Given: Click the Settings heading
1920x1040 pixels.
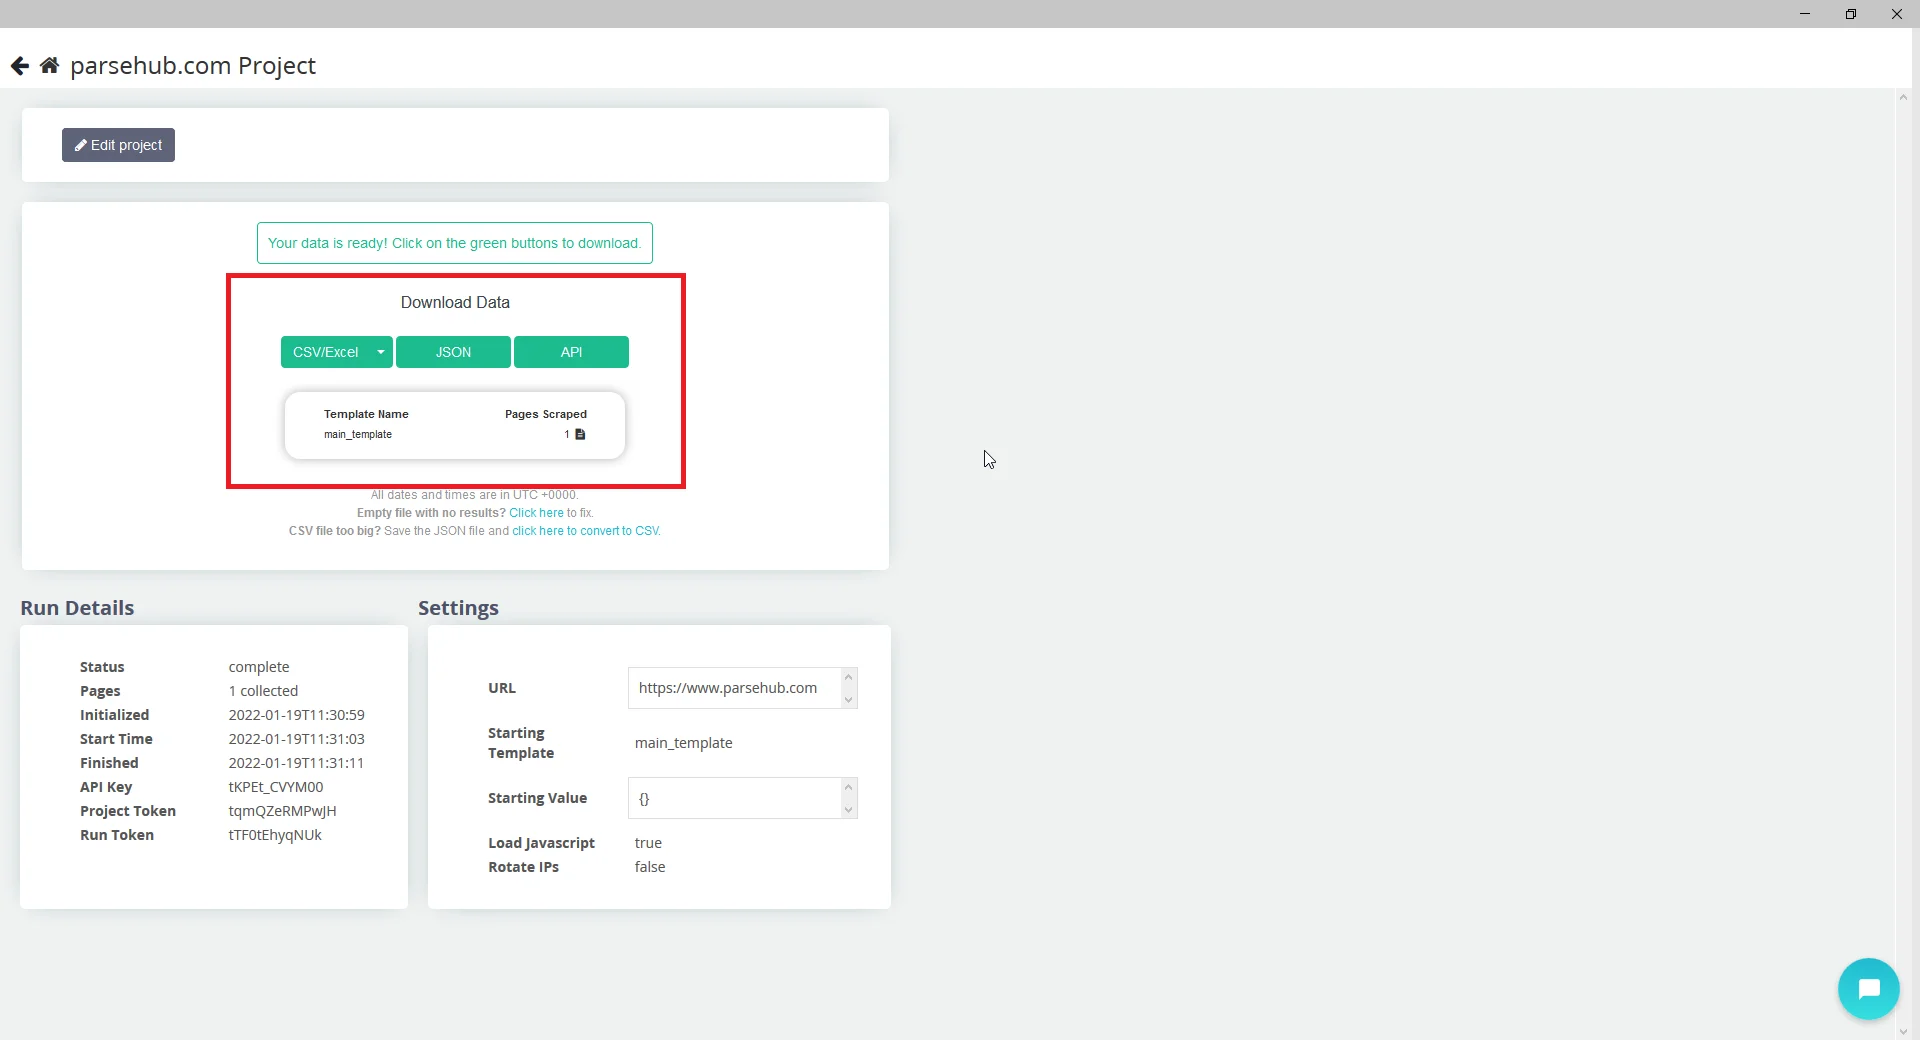Looking at the screenshot, I should (x=458, y=608).
